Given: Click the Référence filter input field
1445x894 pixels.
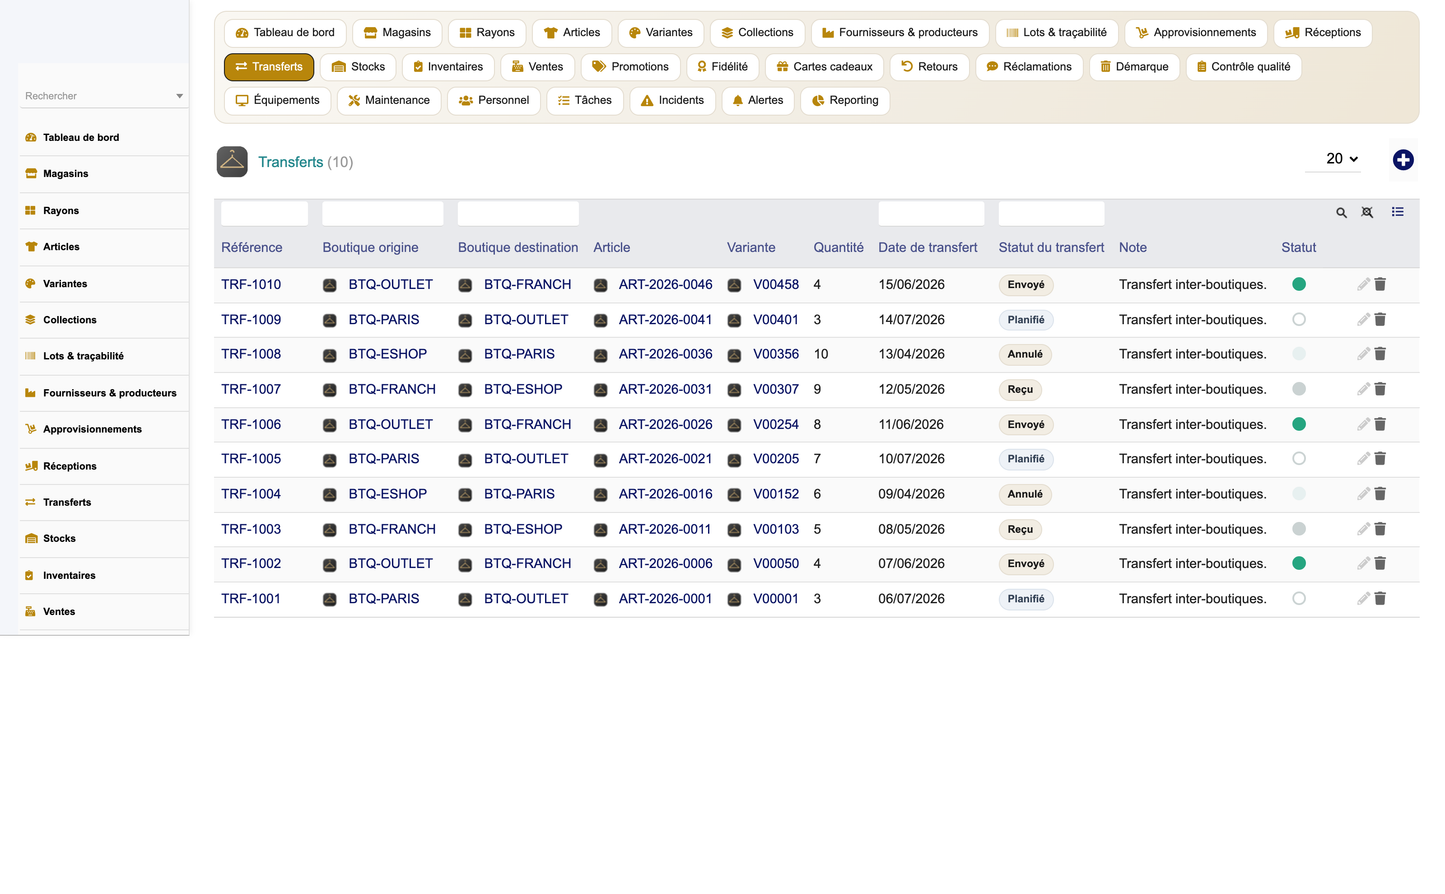Looking at the screenshot, I should [264, 213].
